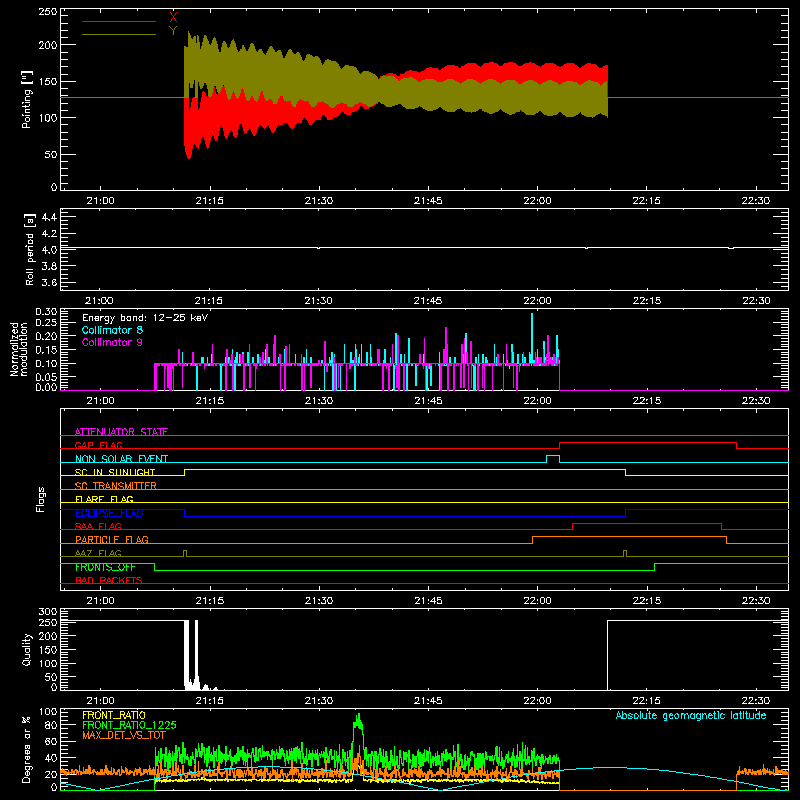Screen dimensions: 800x800
Task: Select the SC_TRANSMITTER flag label
Action: tap(116, 486)
